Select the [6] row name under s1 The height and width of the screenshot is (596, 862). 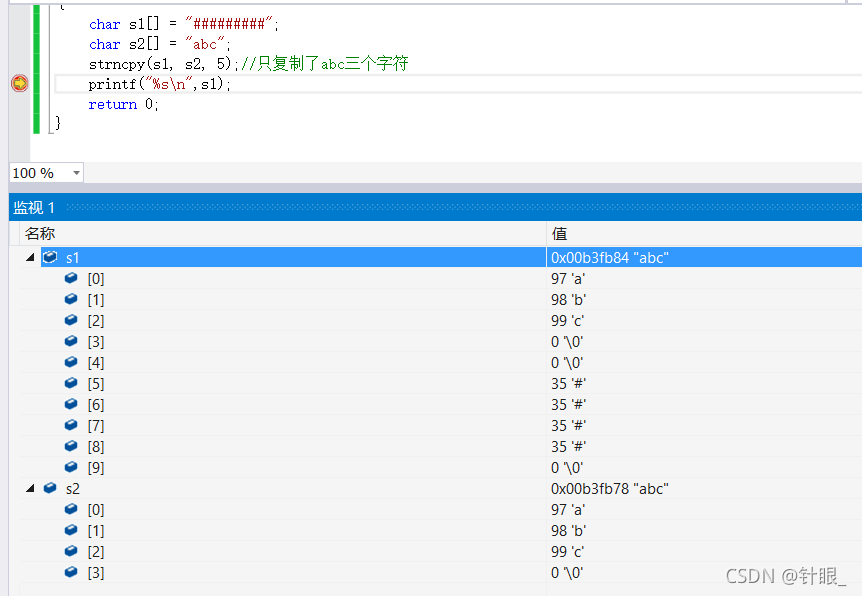pos(96,405)
